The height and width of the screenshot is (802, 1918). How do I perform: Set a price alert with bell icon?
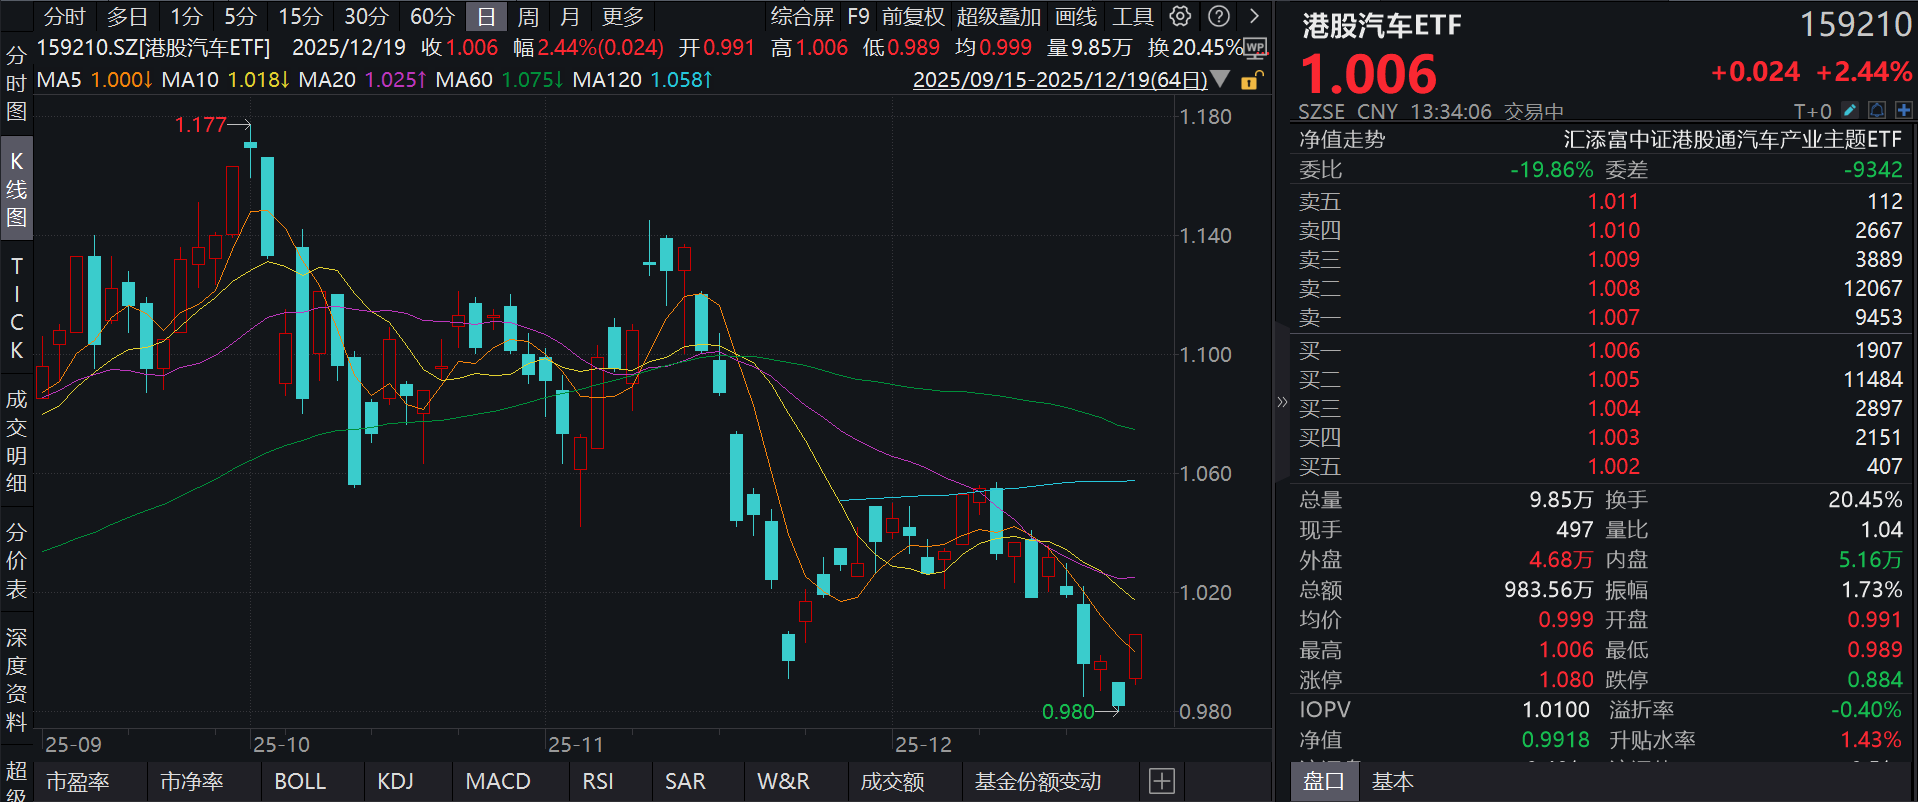(x=1877, y=110)
